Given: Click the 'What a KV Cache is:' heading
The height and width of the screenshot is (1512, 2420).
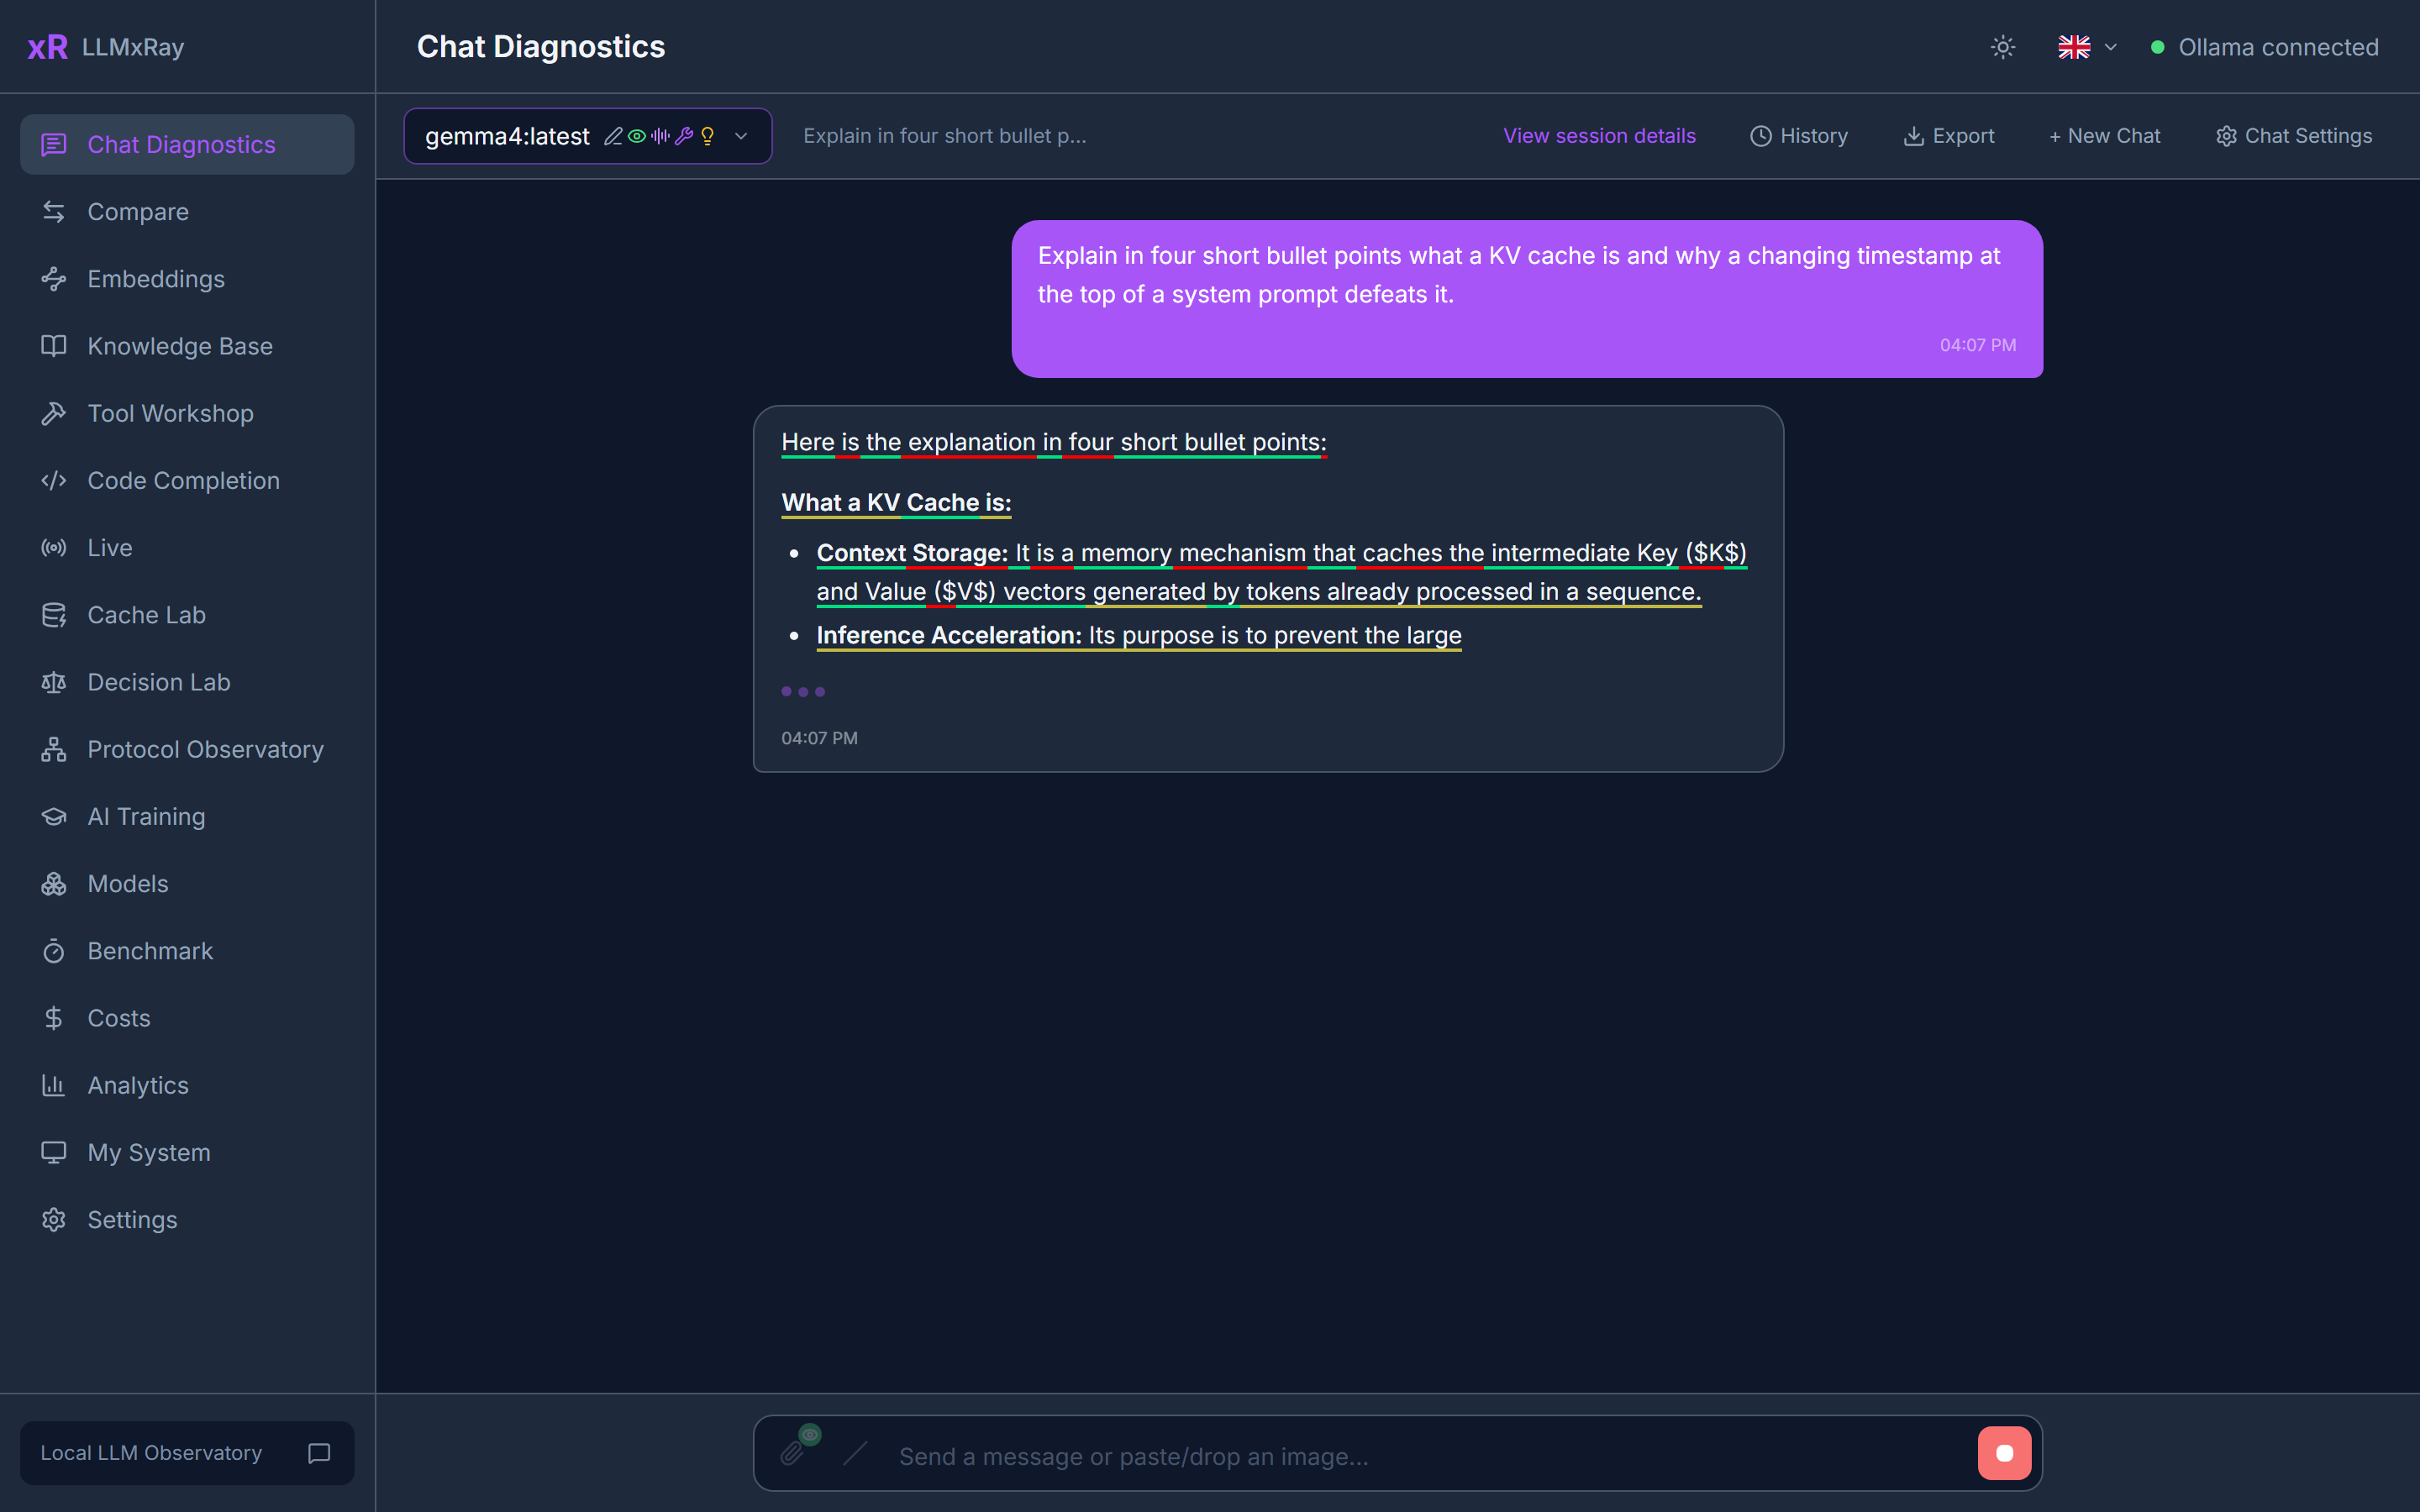Looking at the screenshot, I should pyautogui.click(x=896, y=502).
